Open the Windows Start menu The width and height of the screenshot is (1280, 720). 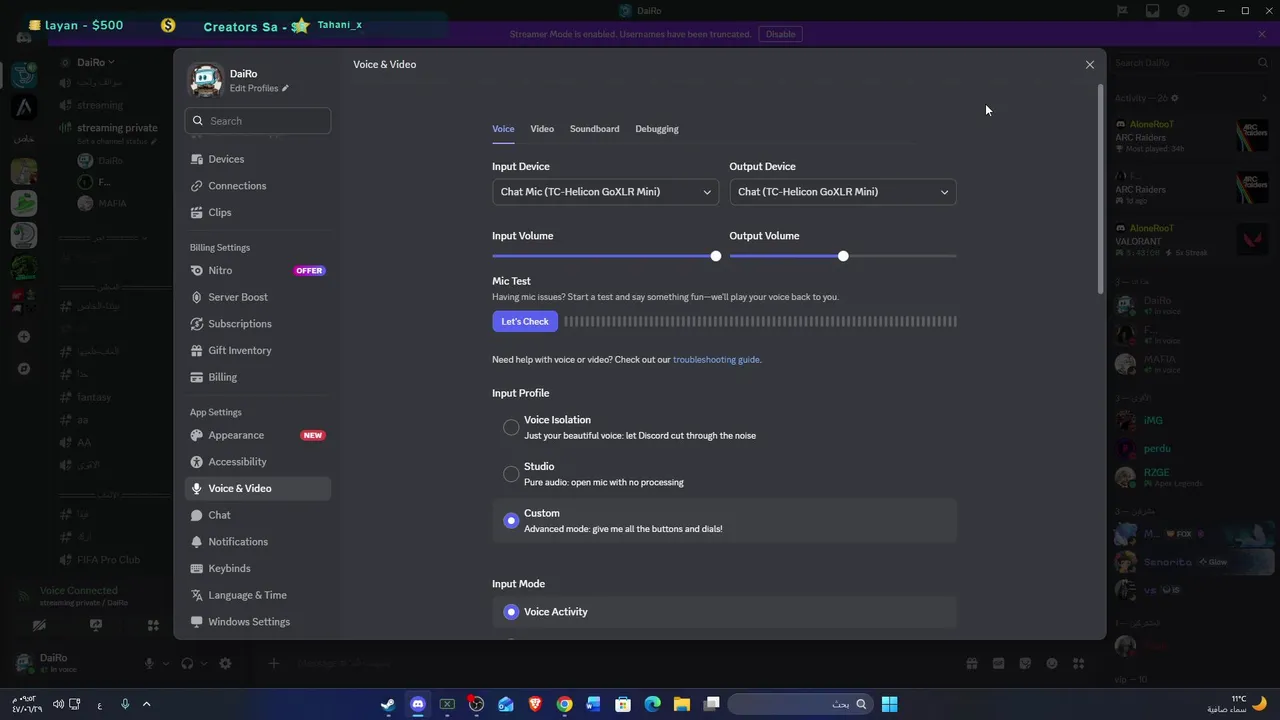pos(889,704)
